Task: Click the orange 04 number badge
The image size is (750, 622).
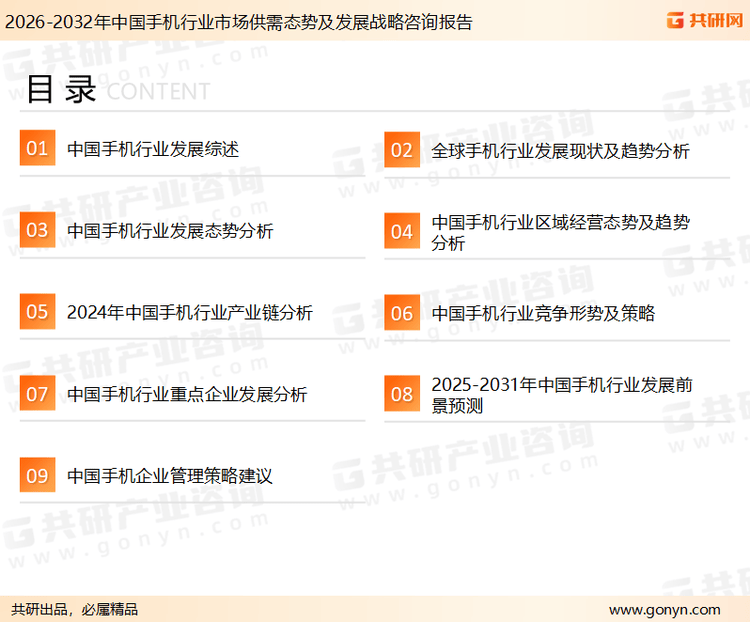Action: click(x=401, y=231)
